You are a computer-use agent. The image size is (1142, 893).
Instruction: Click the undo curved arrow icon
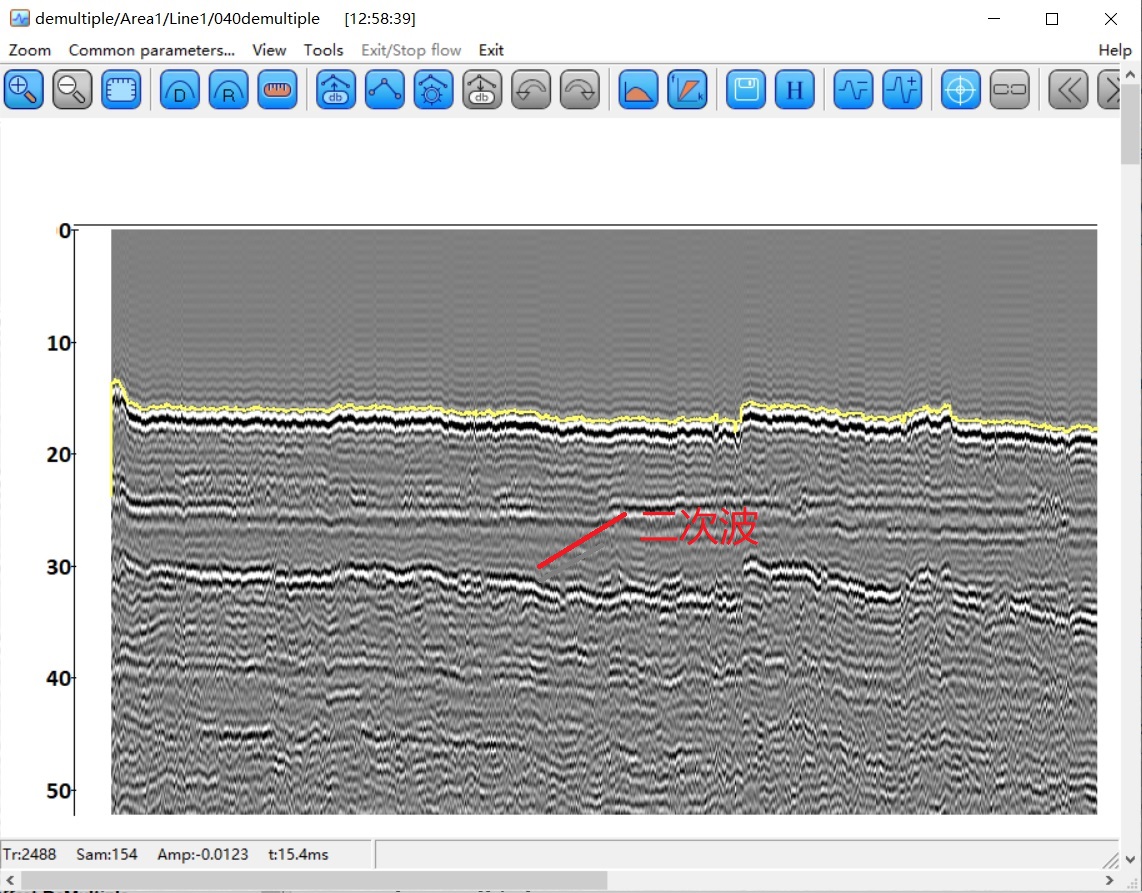pos(531,90)
